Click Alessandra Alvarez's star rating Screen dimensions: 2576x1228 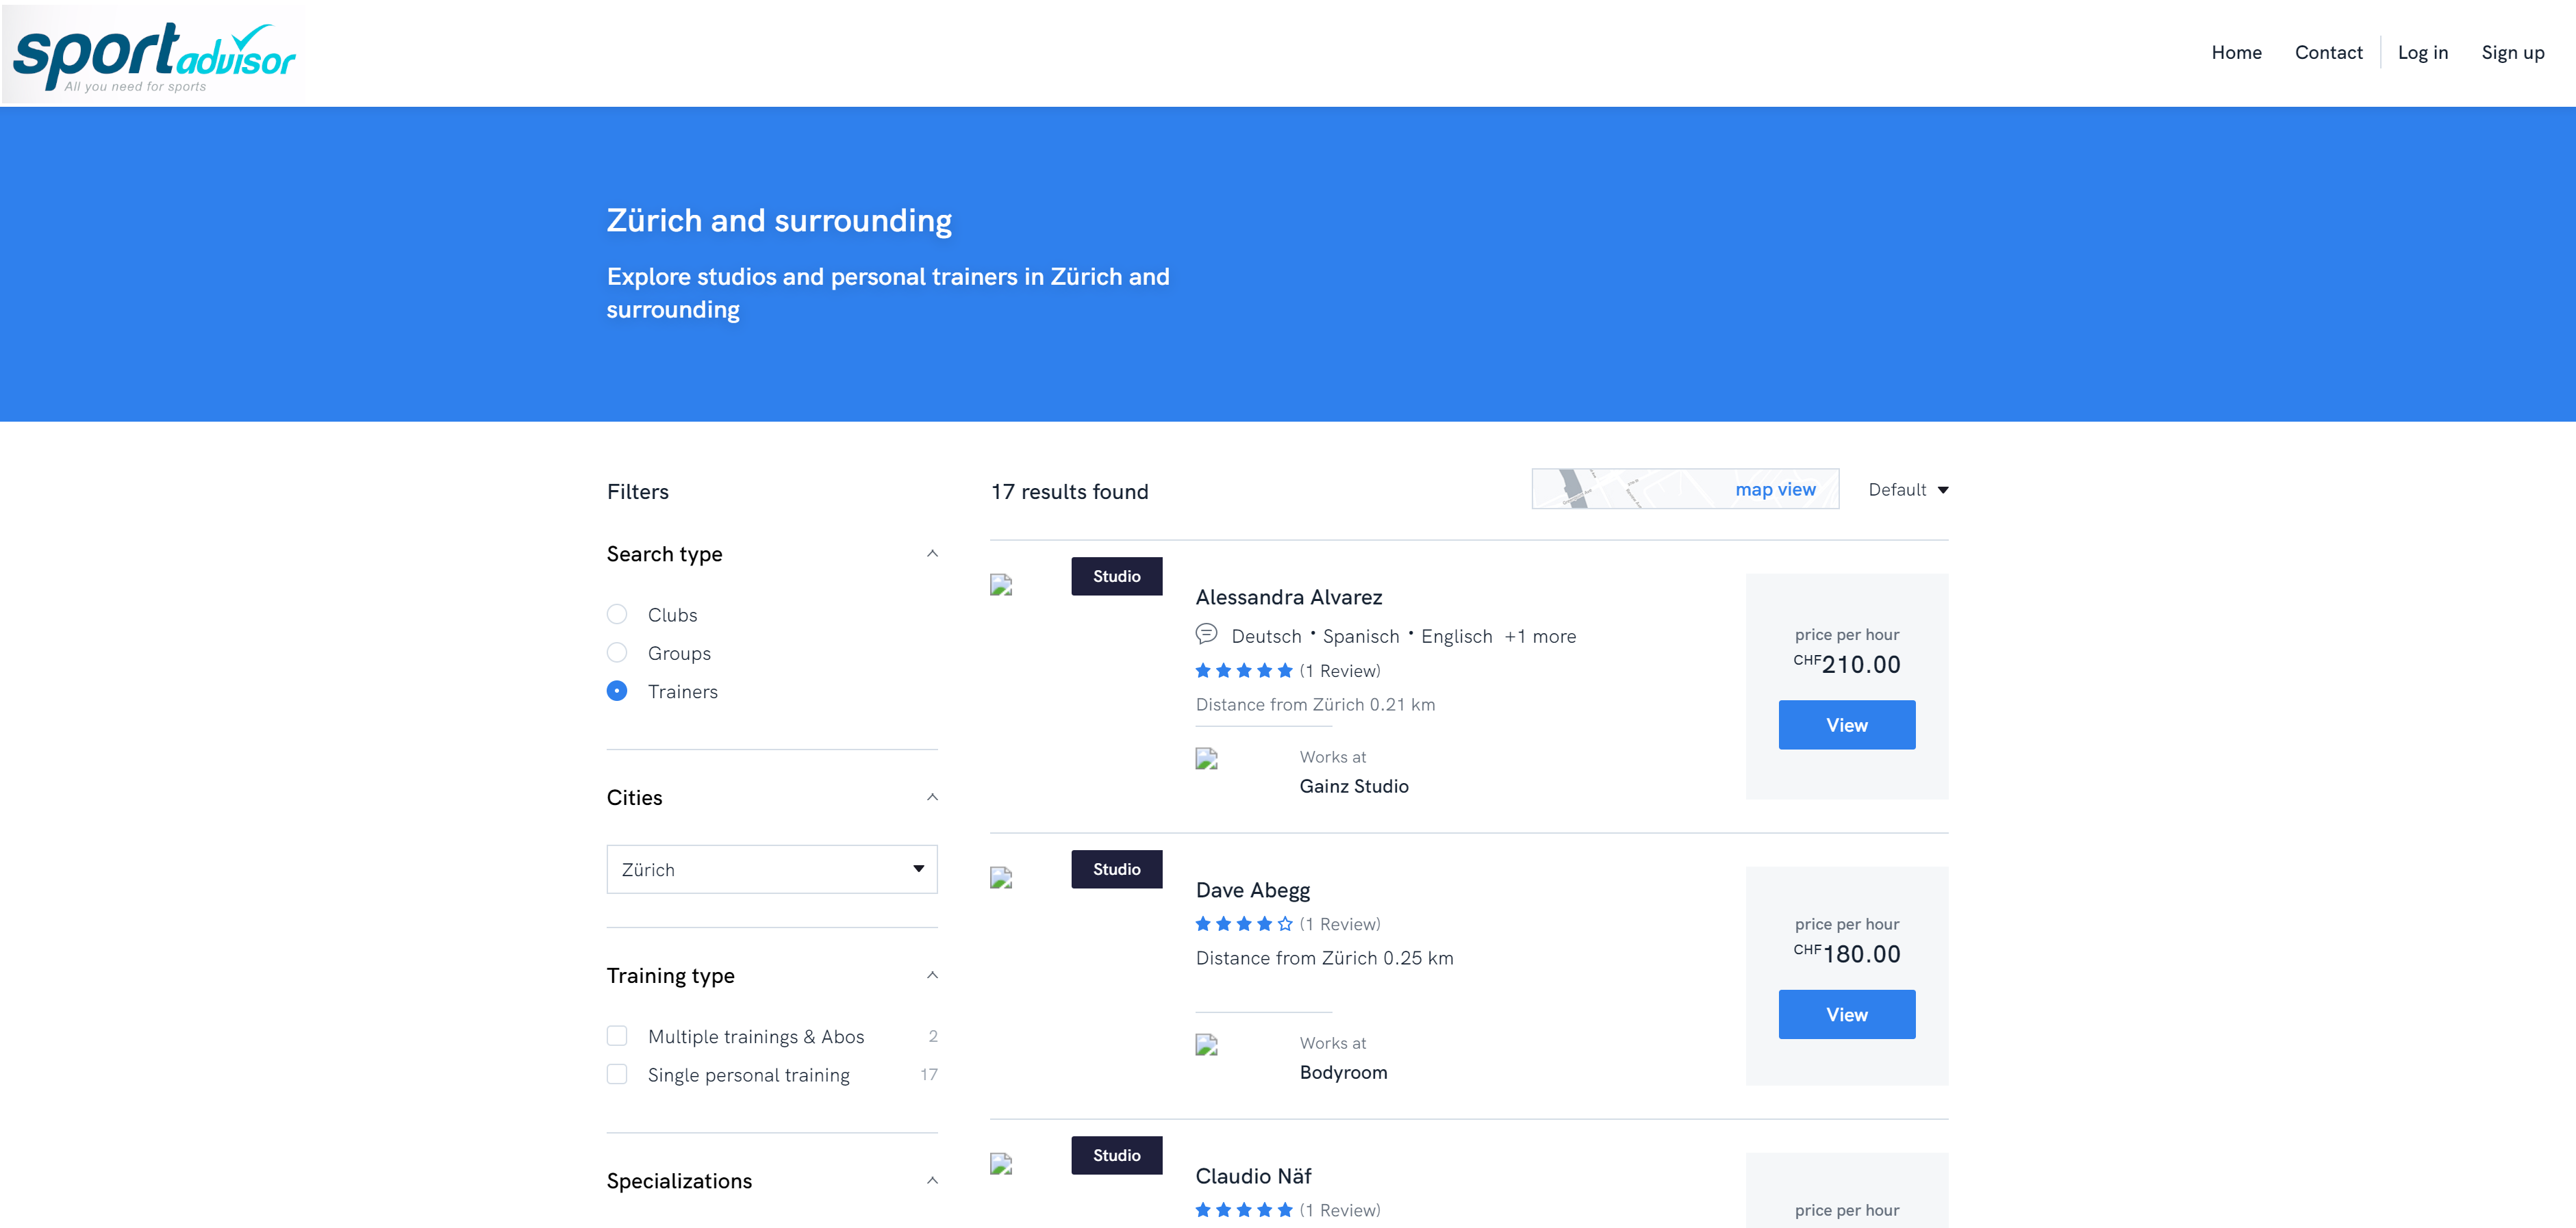point(1243,671)
